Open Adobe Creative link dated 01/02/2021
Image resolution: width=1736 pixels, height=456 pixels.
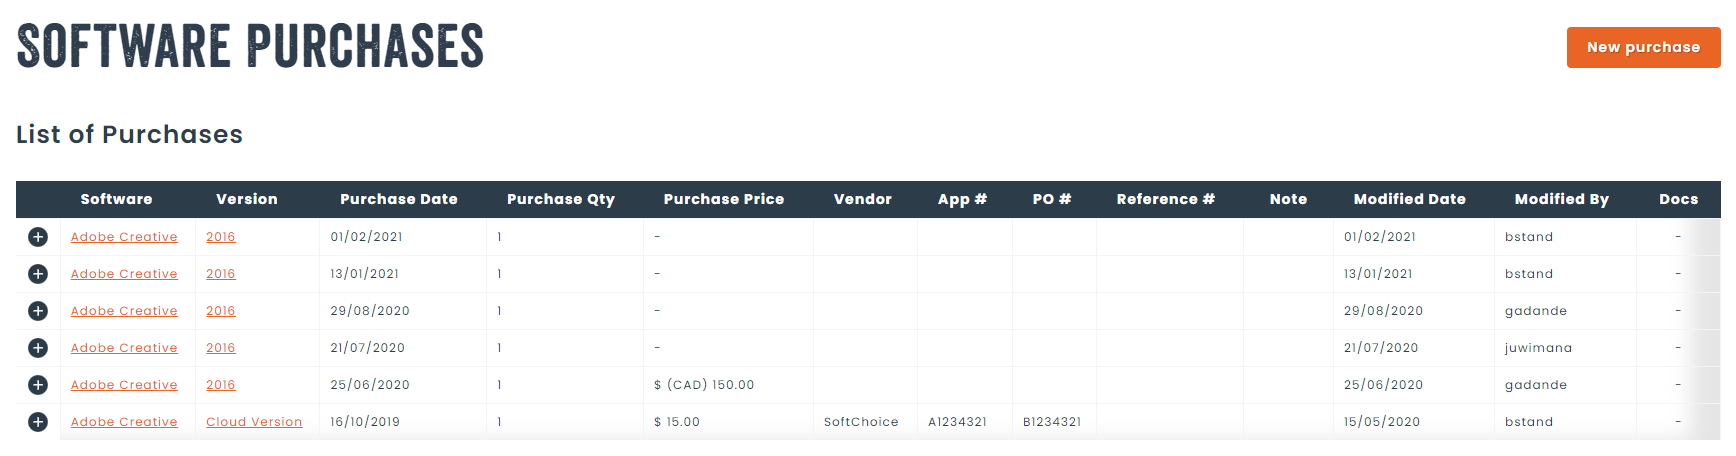click(124, 237)
